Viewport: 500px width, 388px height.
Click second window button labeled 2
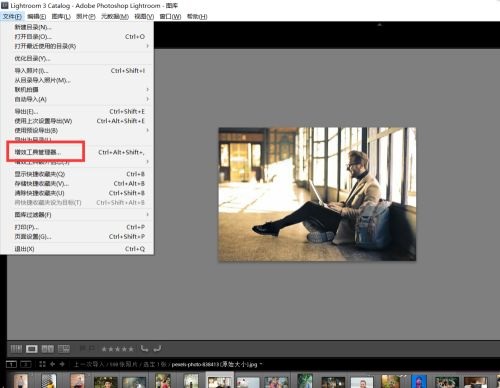tap(26, 364)
